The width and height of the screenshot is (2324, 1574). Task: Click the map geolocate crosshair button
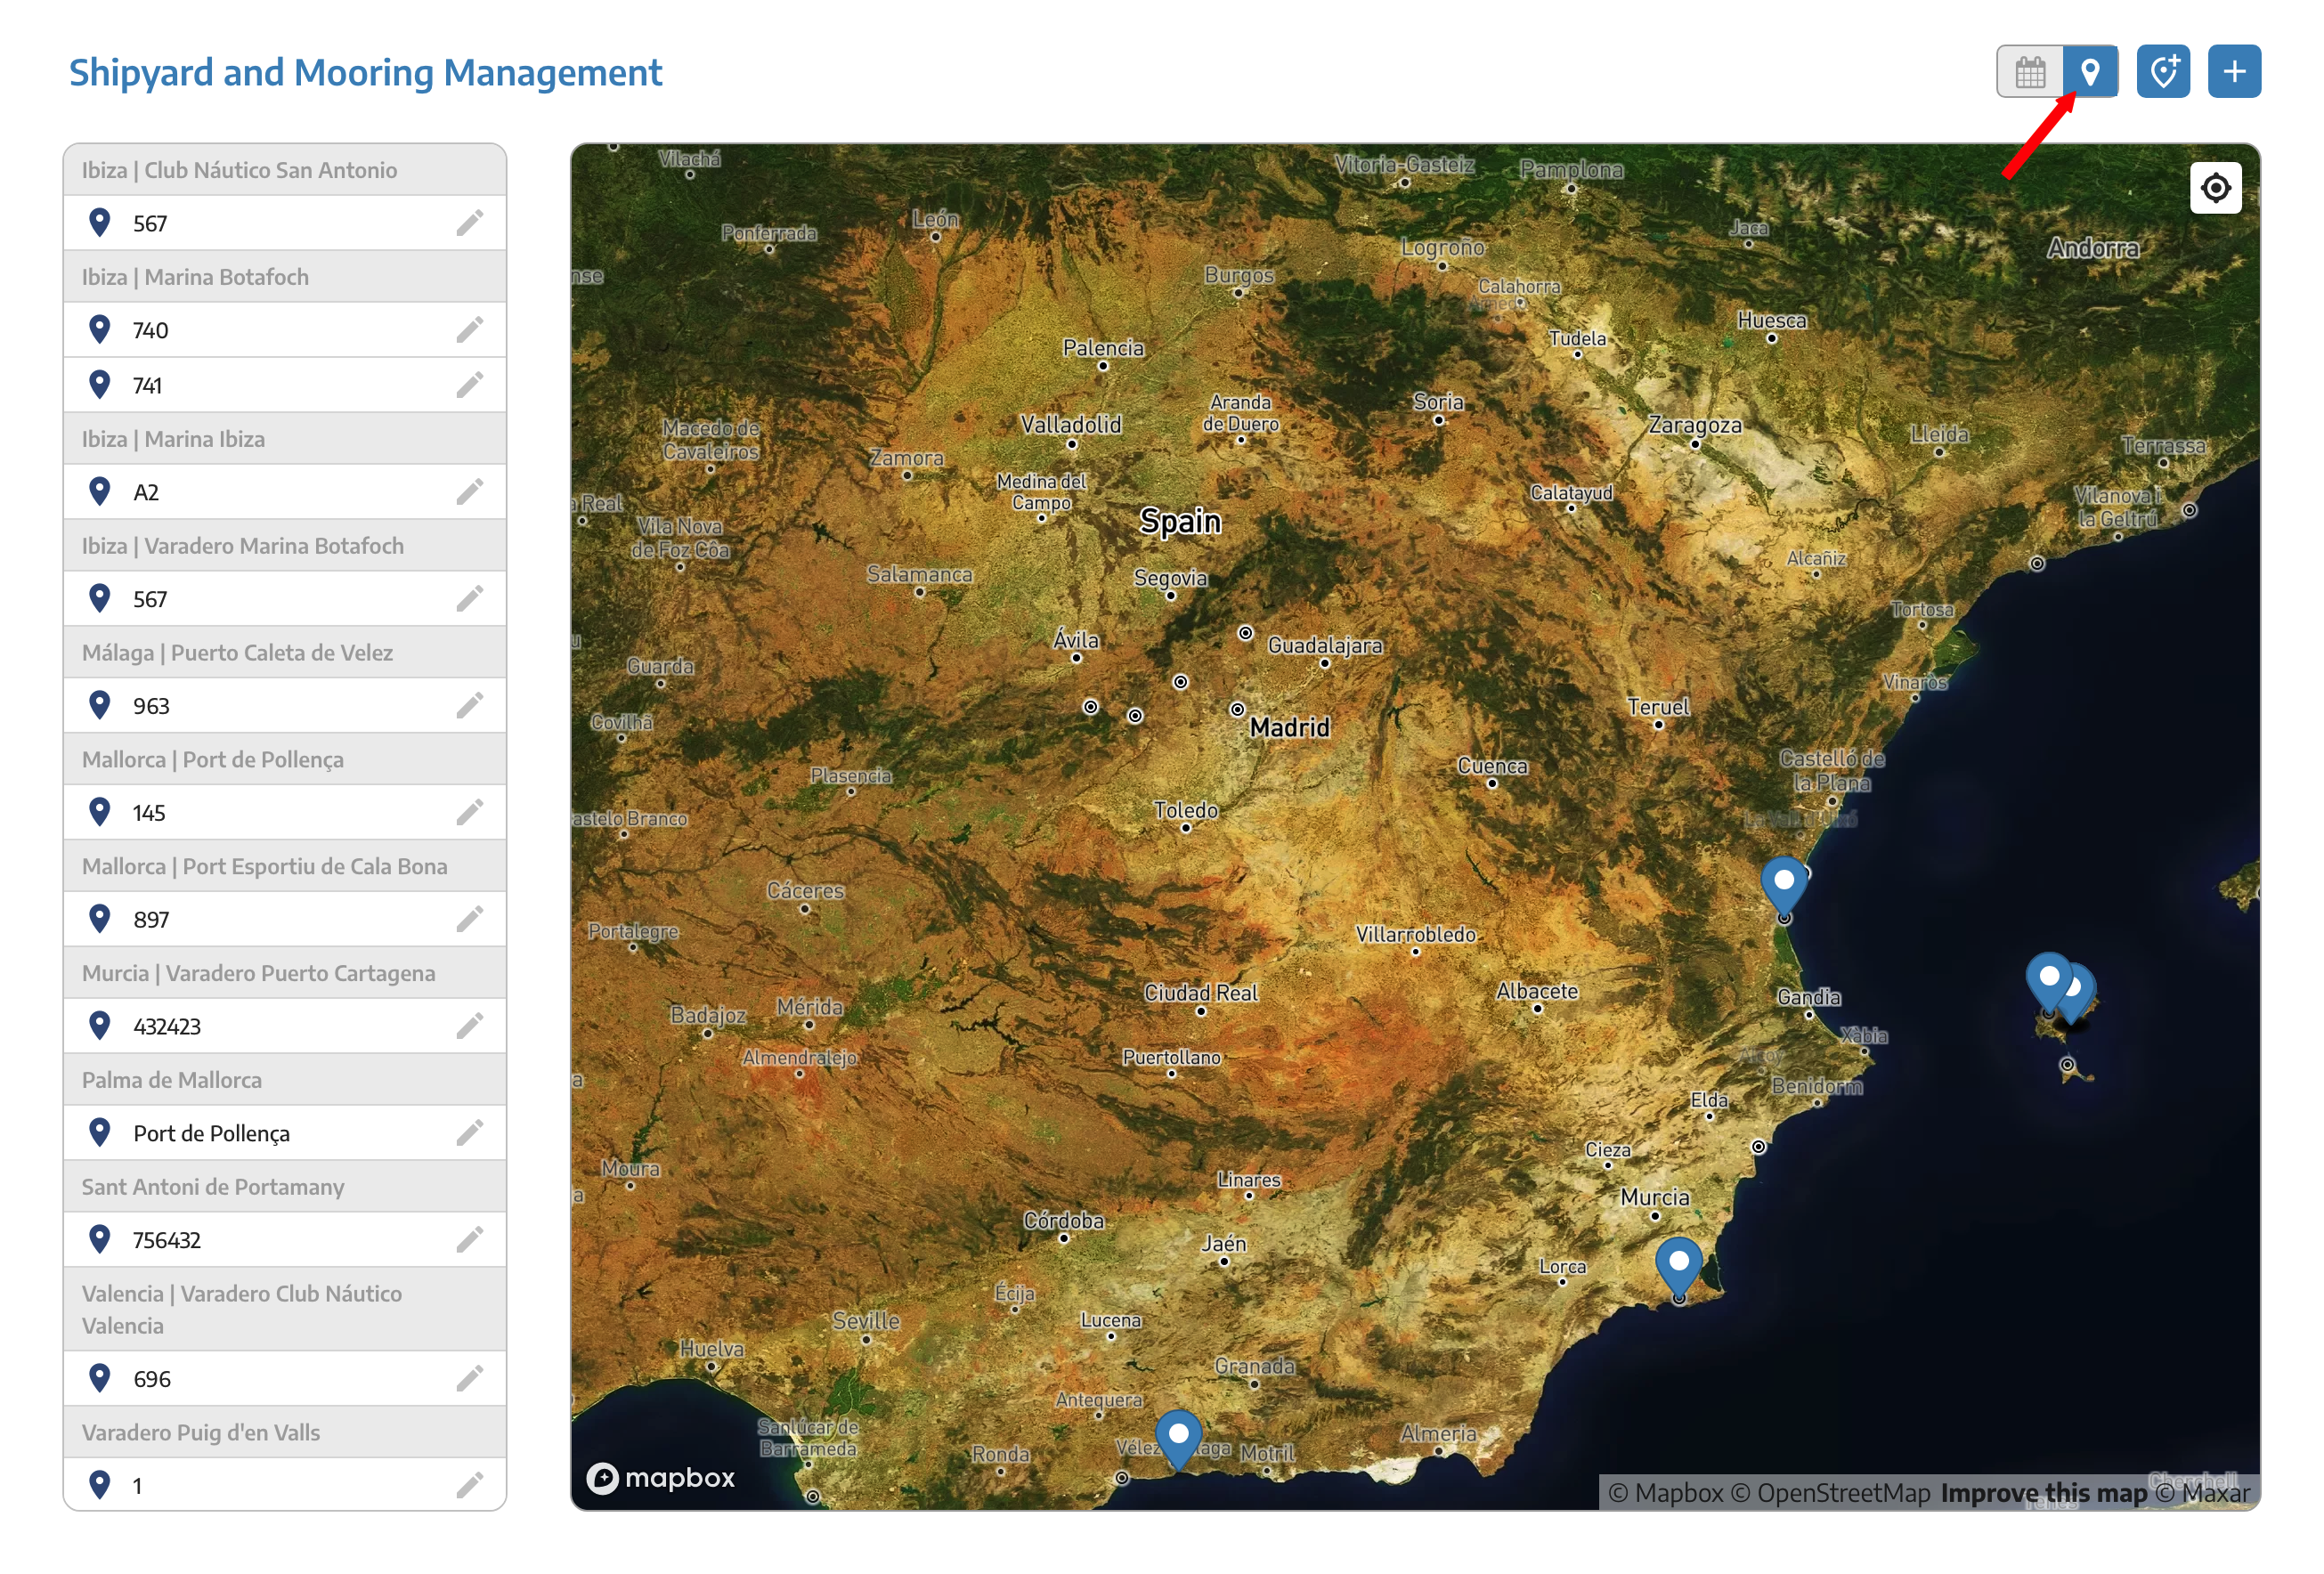pyautogui.click(x=2215, y=188)
